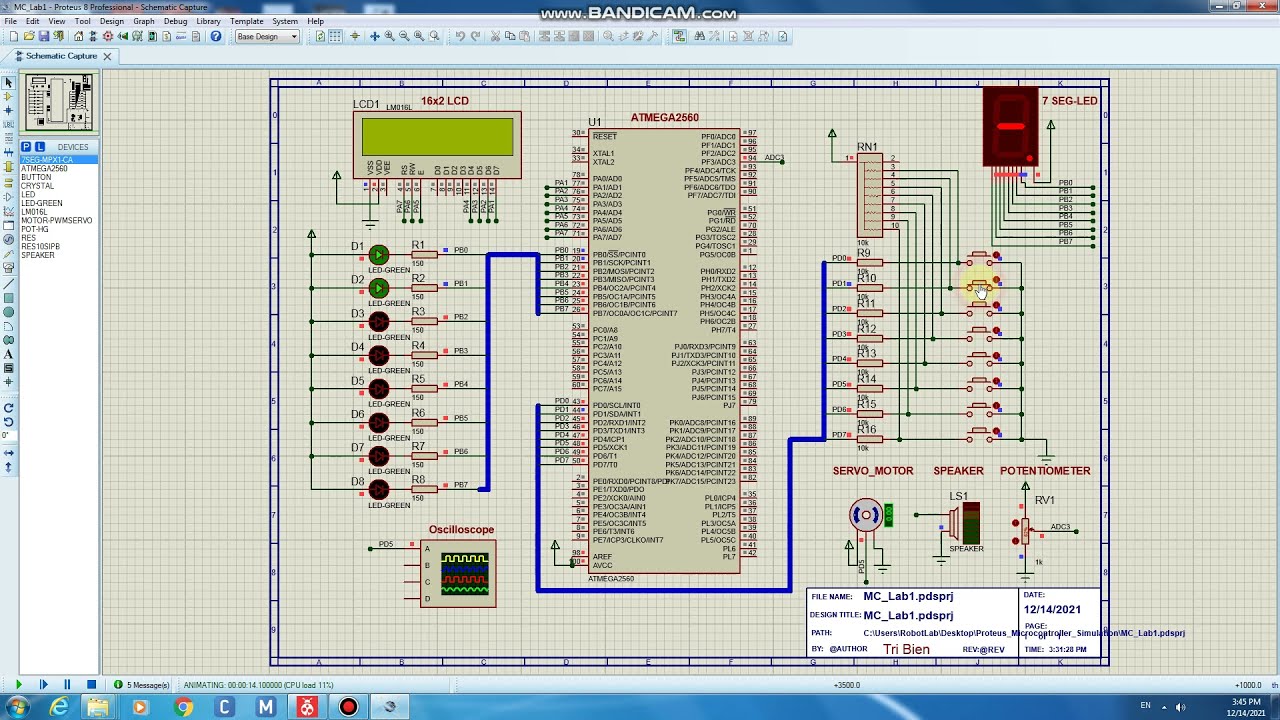1280x720 pixels.
Task: Select MOTOR-PWMSERVO in the devices list
Action: [59, 221]
